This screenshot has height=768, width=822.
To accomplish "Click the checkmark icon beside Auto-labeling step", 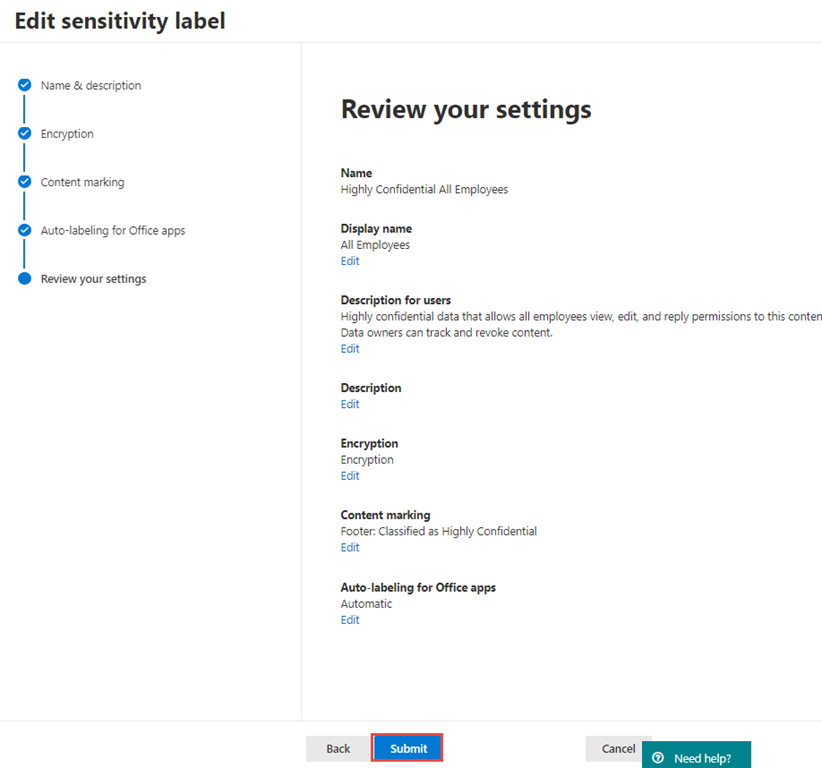I will 25,230.
